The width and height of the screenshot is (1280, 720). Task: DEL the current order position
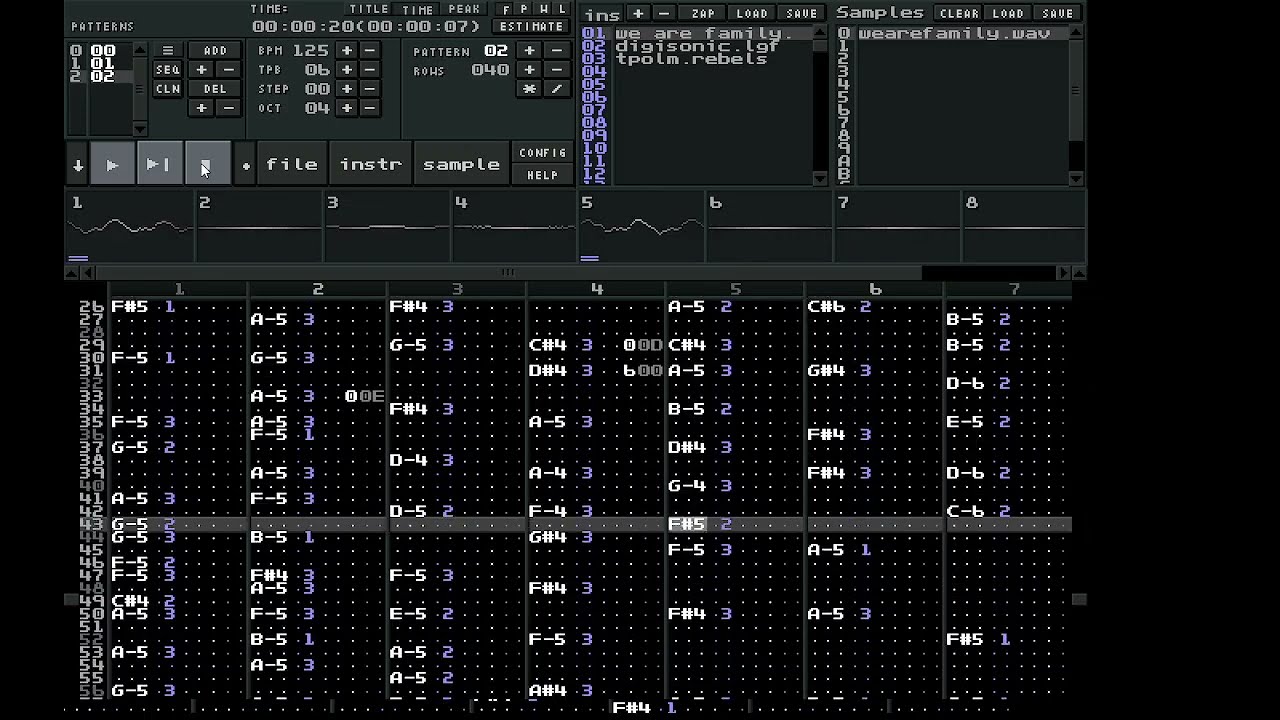(215, 89)
